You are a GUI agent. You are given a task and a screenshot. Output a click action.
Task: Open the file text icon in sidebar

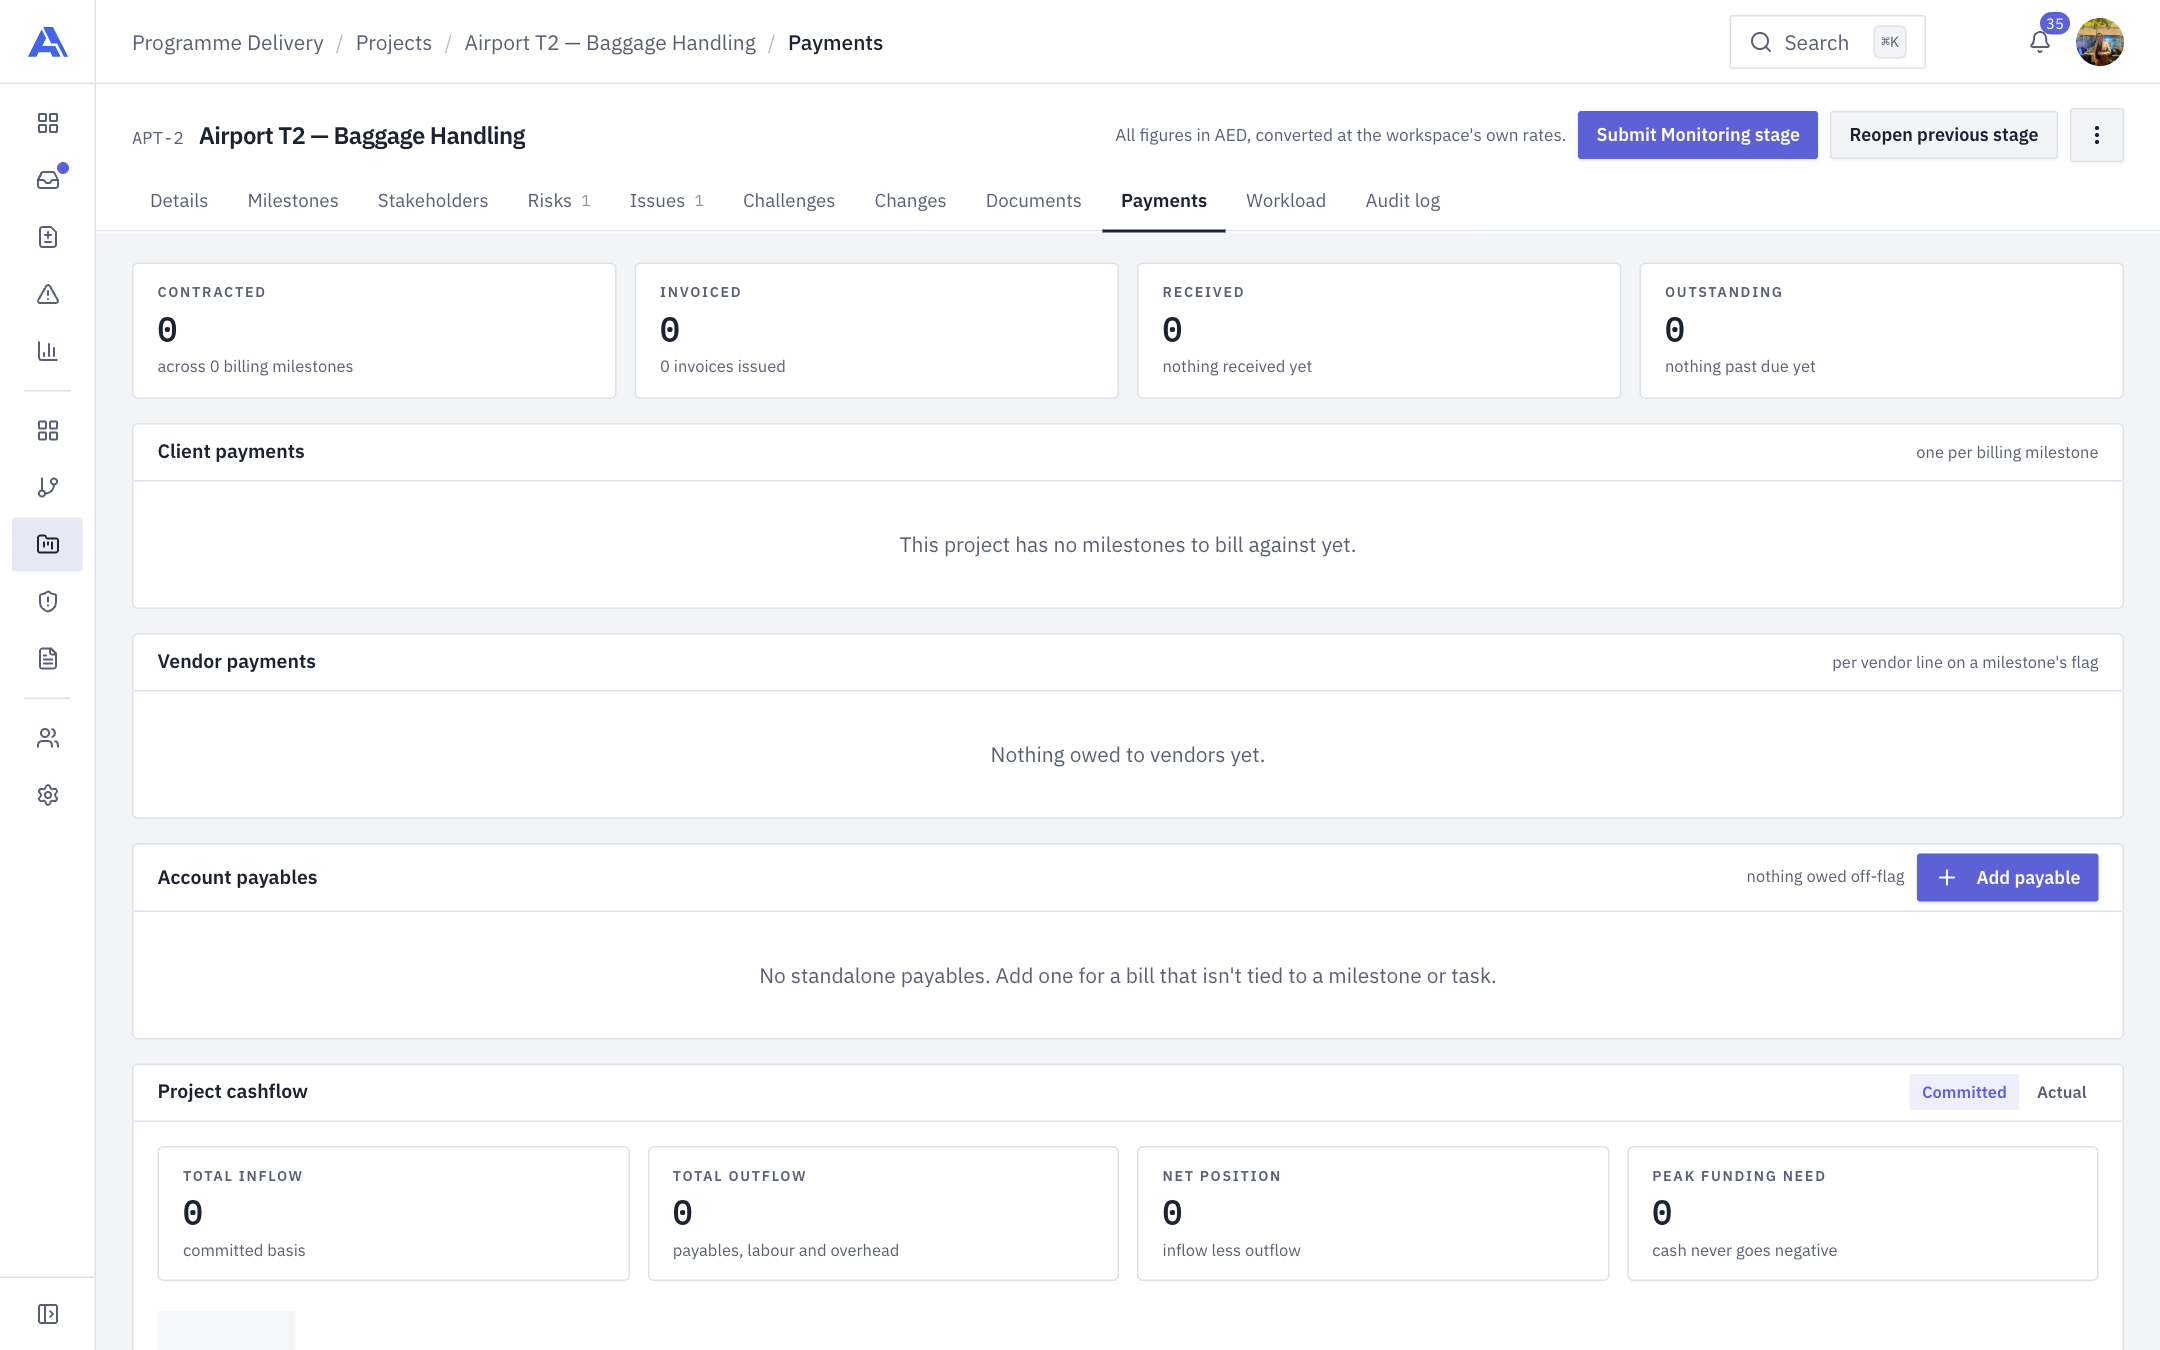point(47,658)
